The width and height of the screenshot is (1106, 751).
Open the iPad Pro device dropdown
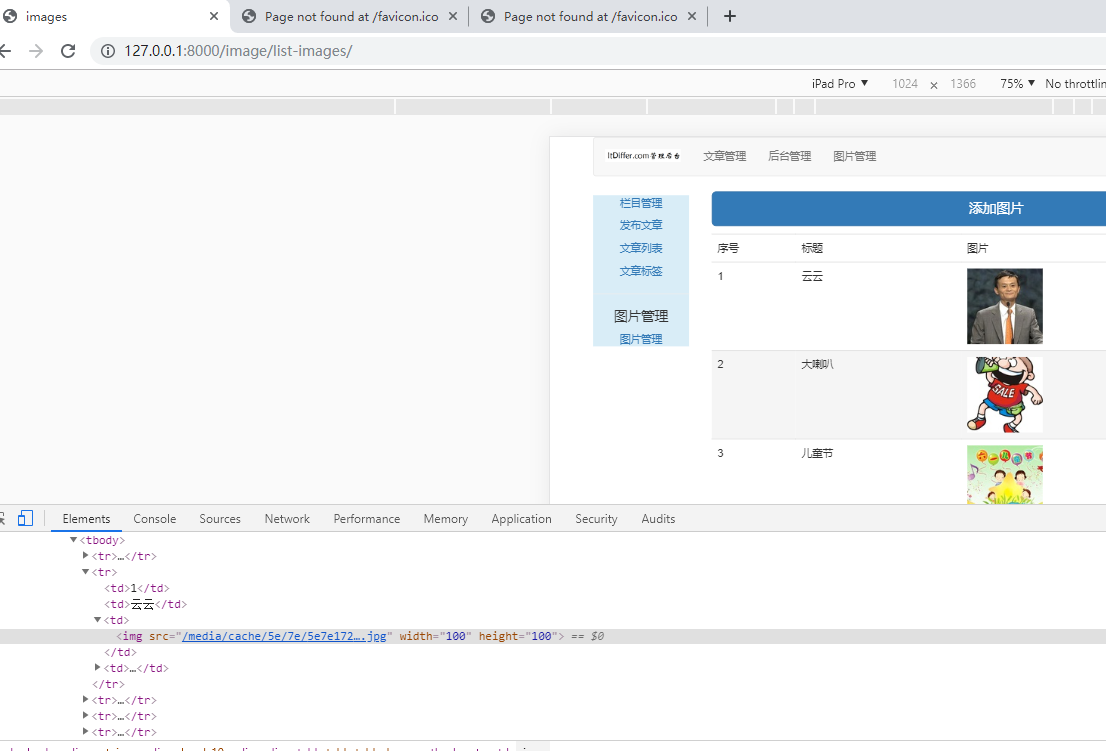[x=839, y=83]
